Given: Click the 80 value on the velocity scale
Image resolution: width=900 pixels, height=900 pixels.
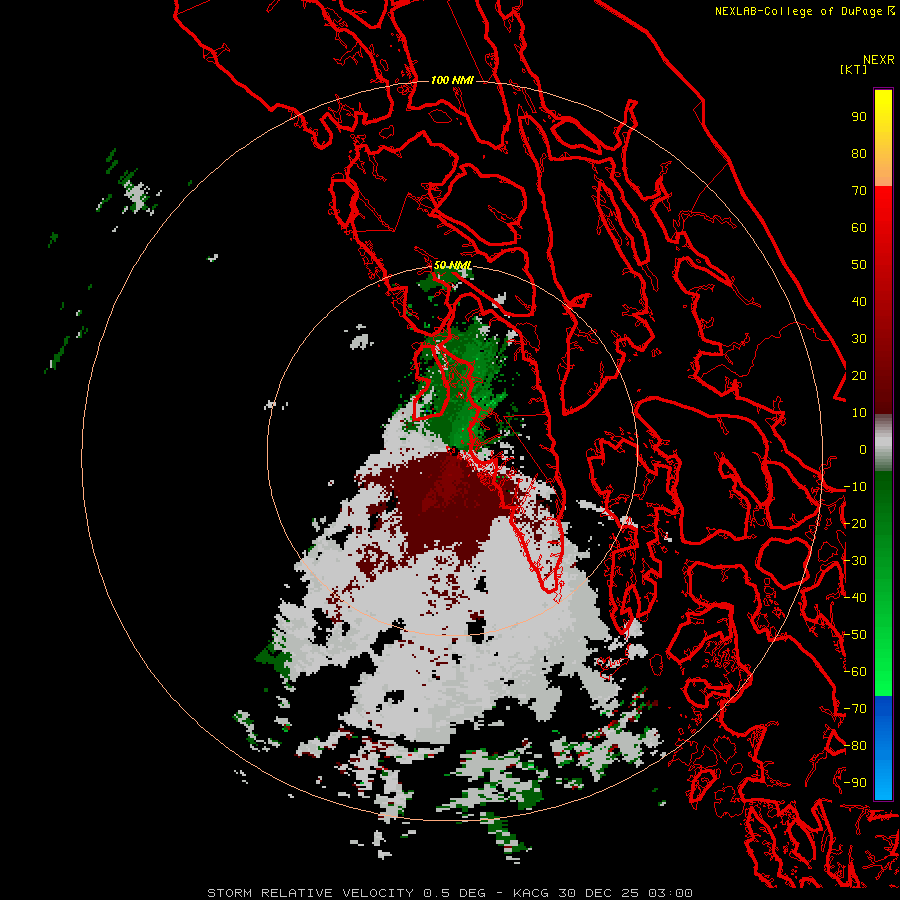Looking at the screenshot, I should pyautogui.click(x=859, y=153).
